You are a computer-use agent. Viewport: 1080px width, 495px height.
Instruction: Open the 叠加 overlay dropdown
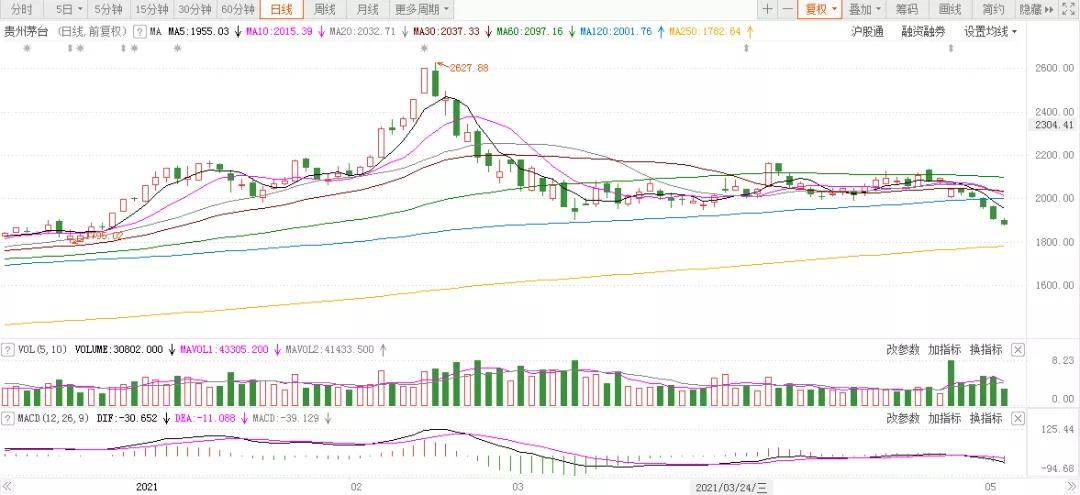pyautogui.click(x=864, y=10)
